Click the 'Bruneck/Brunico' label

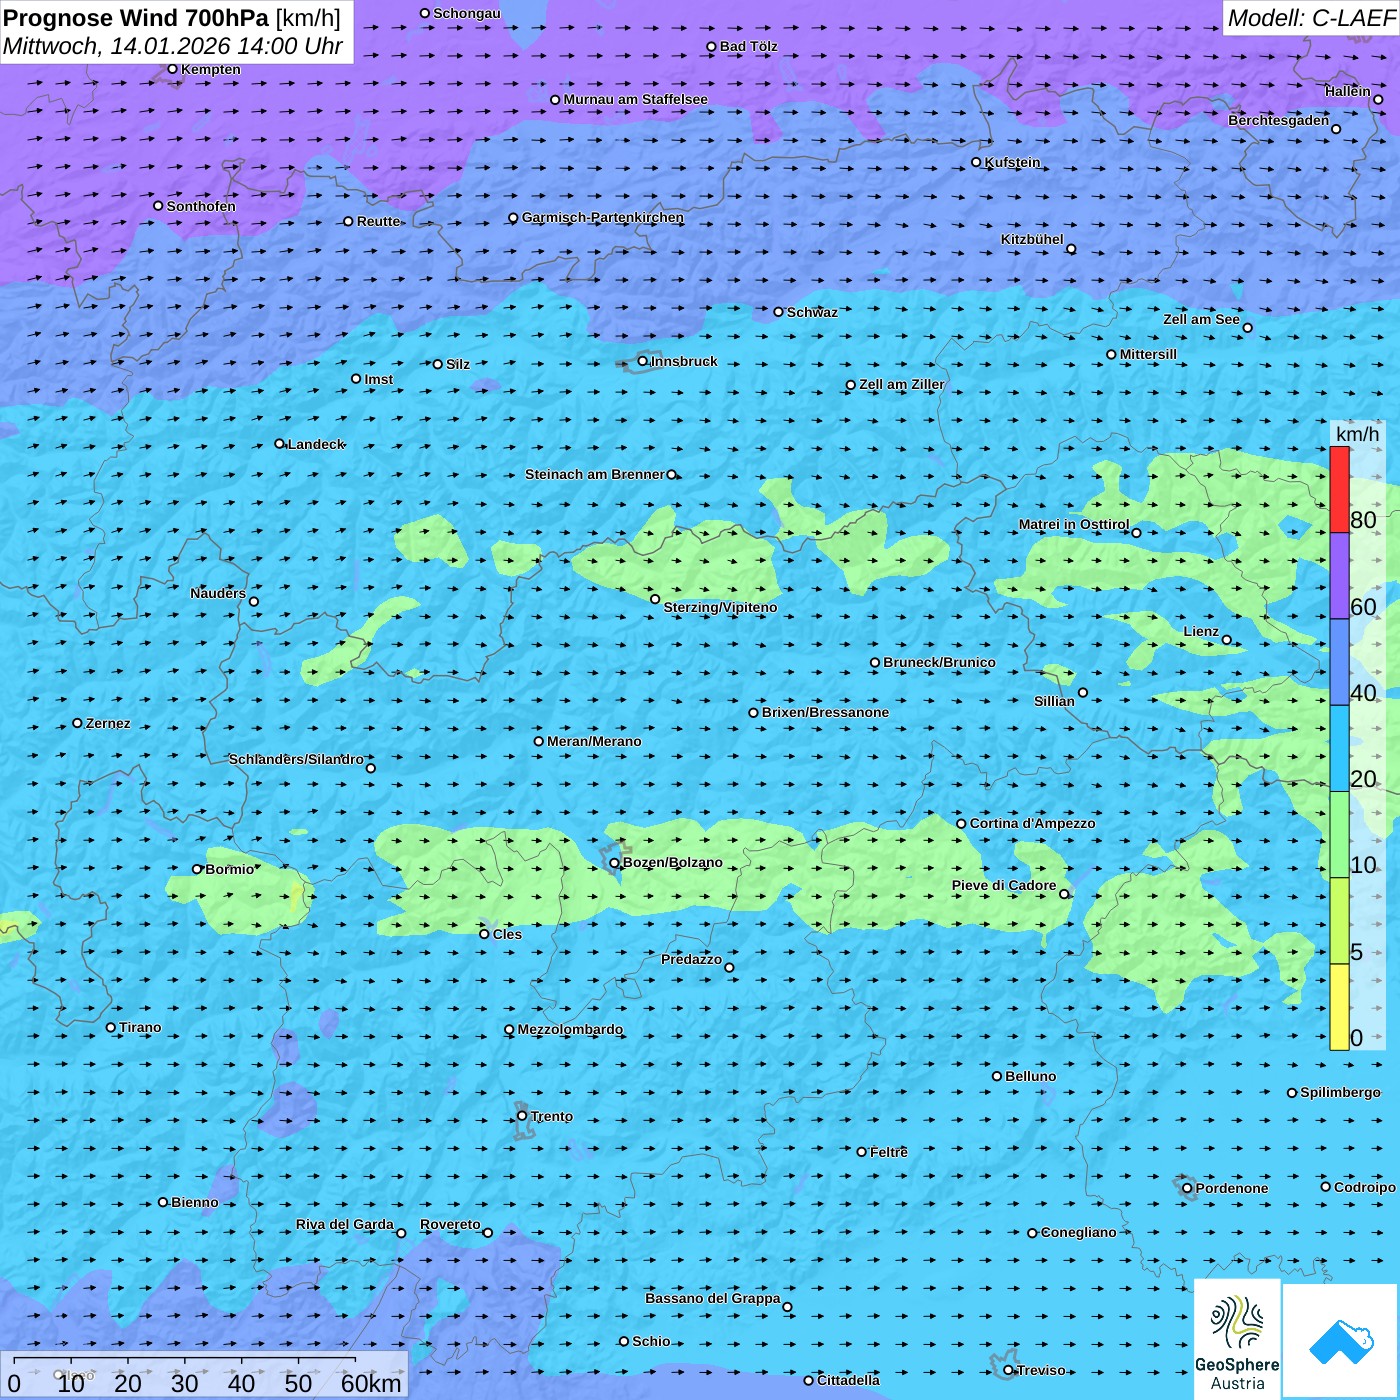939,662
